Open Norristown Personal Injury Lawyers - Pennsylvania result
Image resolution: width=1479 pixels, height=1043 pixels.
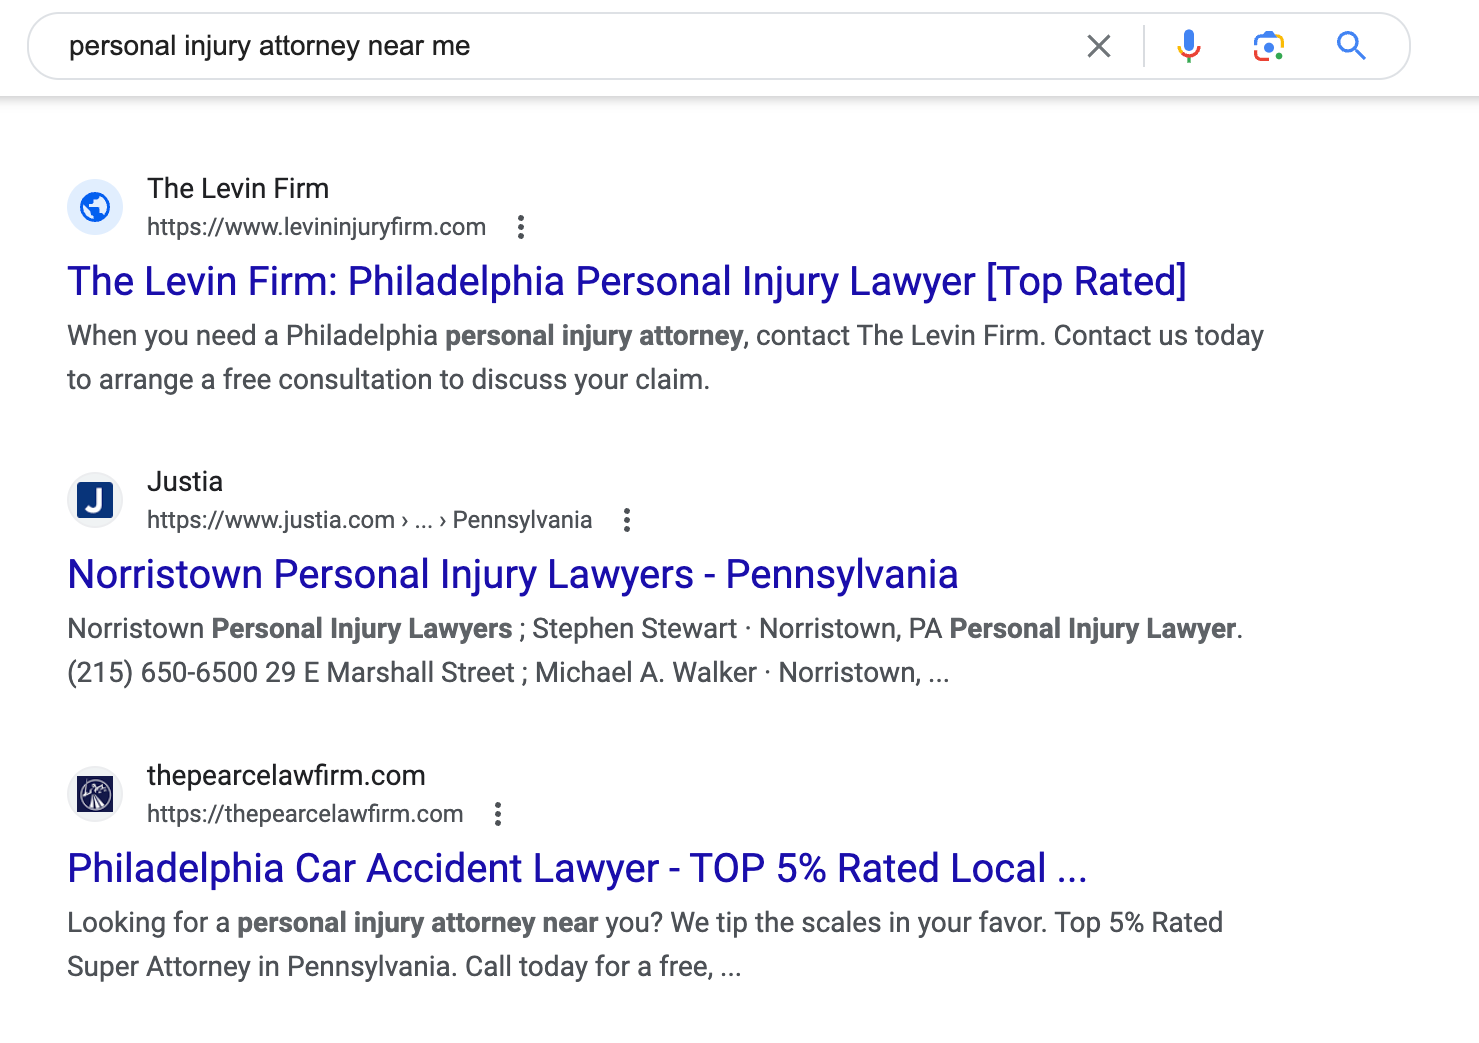513,575
